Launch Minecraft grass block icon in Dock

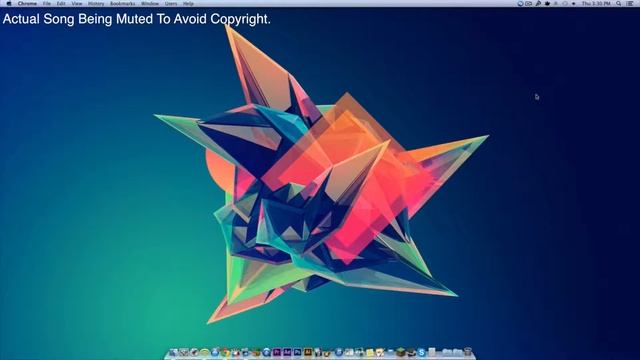(401, 352)
